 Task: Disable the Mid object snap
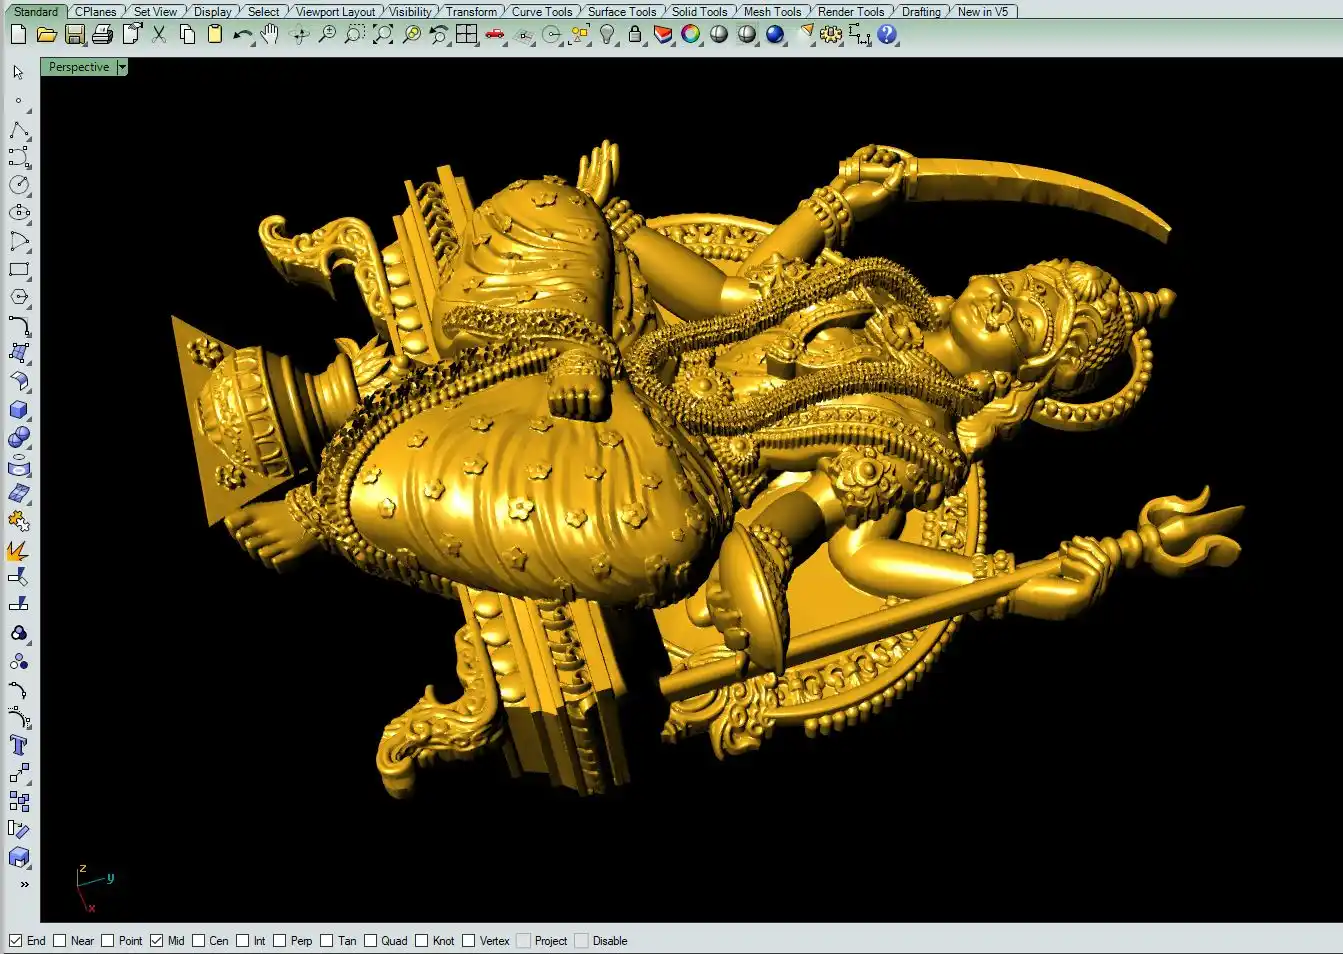(x=157, y=941)
